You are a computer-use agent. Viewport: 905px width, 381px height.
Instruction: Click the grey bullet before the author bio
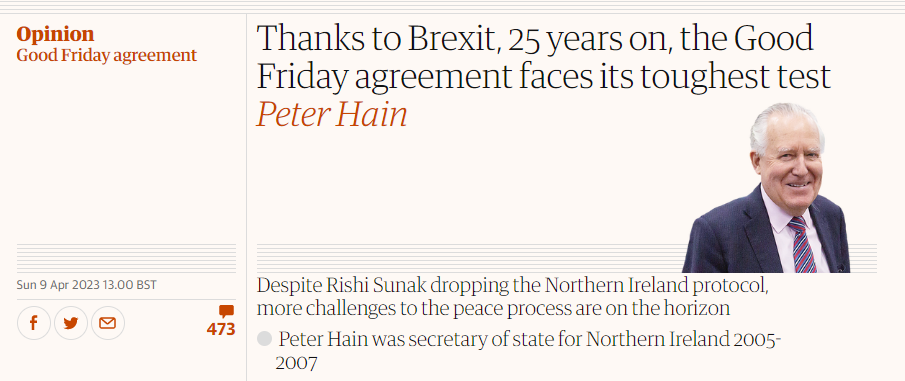pos(264,339)
